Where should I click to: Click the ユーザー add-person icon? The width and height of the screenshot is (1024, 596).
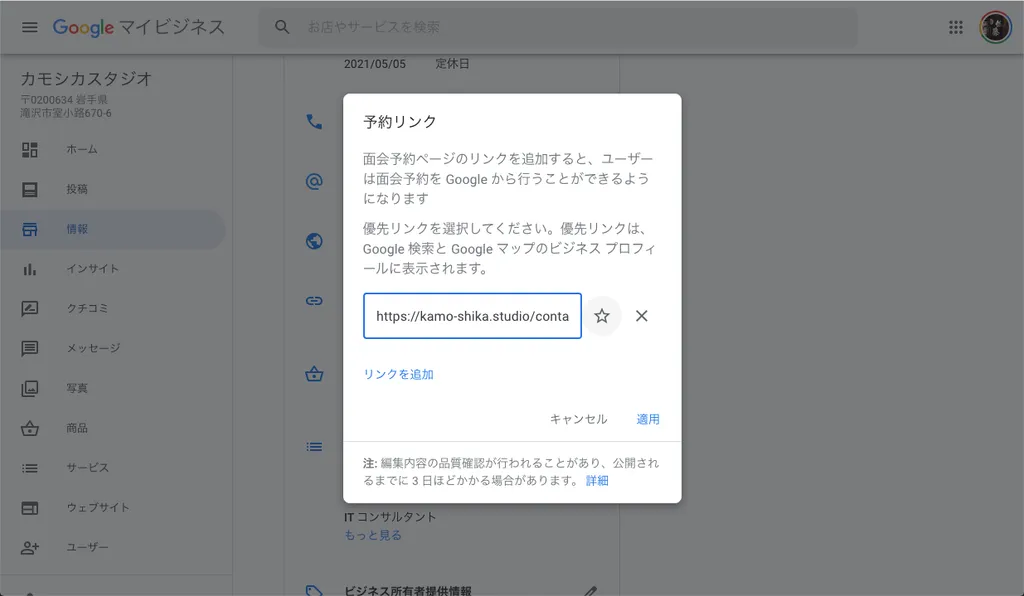tap(29, 548)
